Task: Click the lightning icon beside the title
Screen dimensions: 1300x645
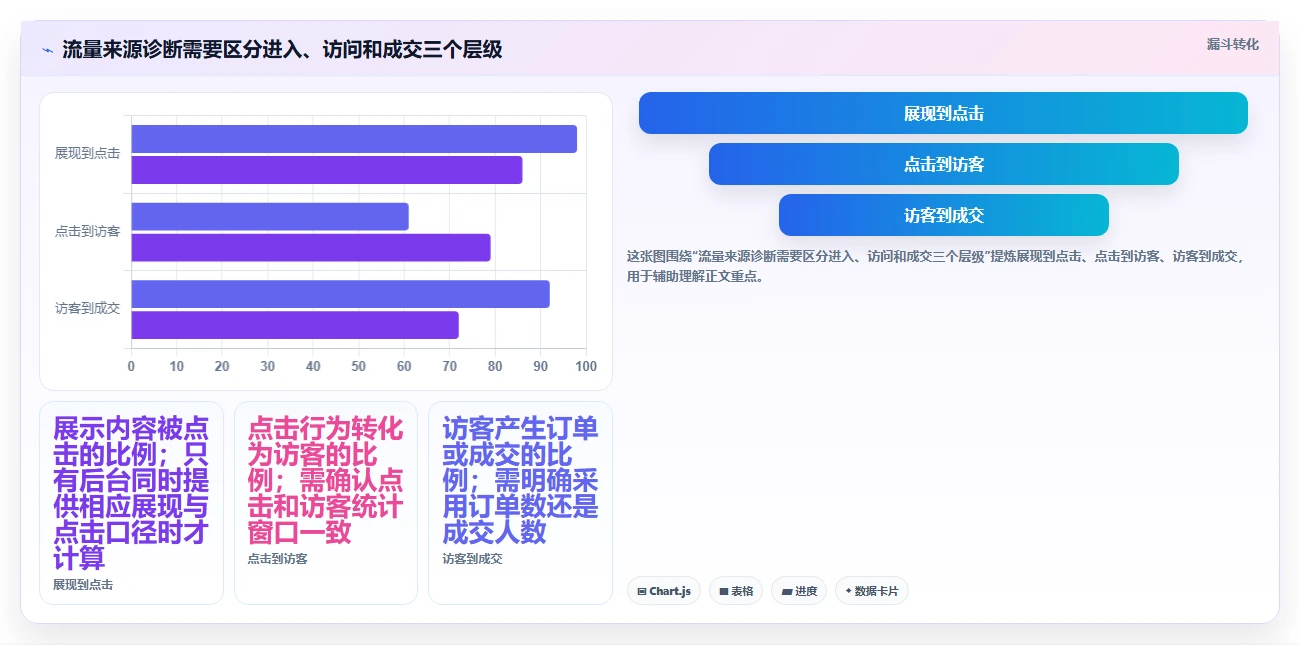Action: (48, 50)
